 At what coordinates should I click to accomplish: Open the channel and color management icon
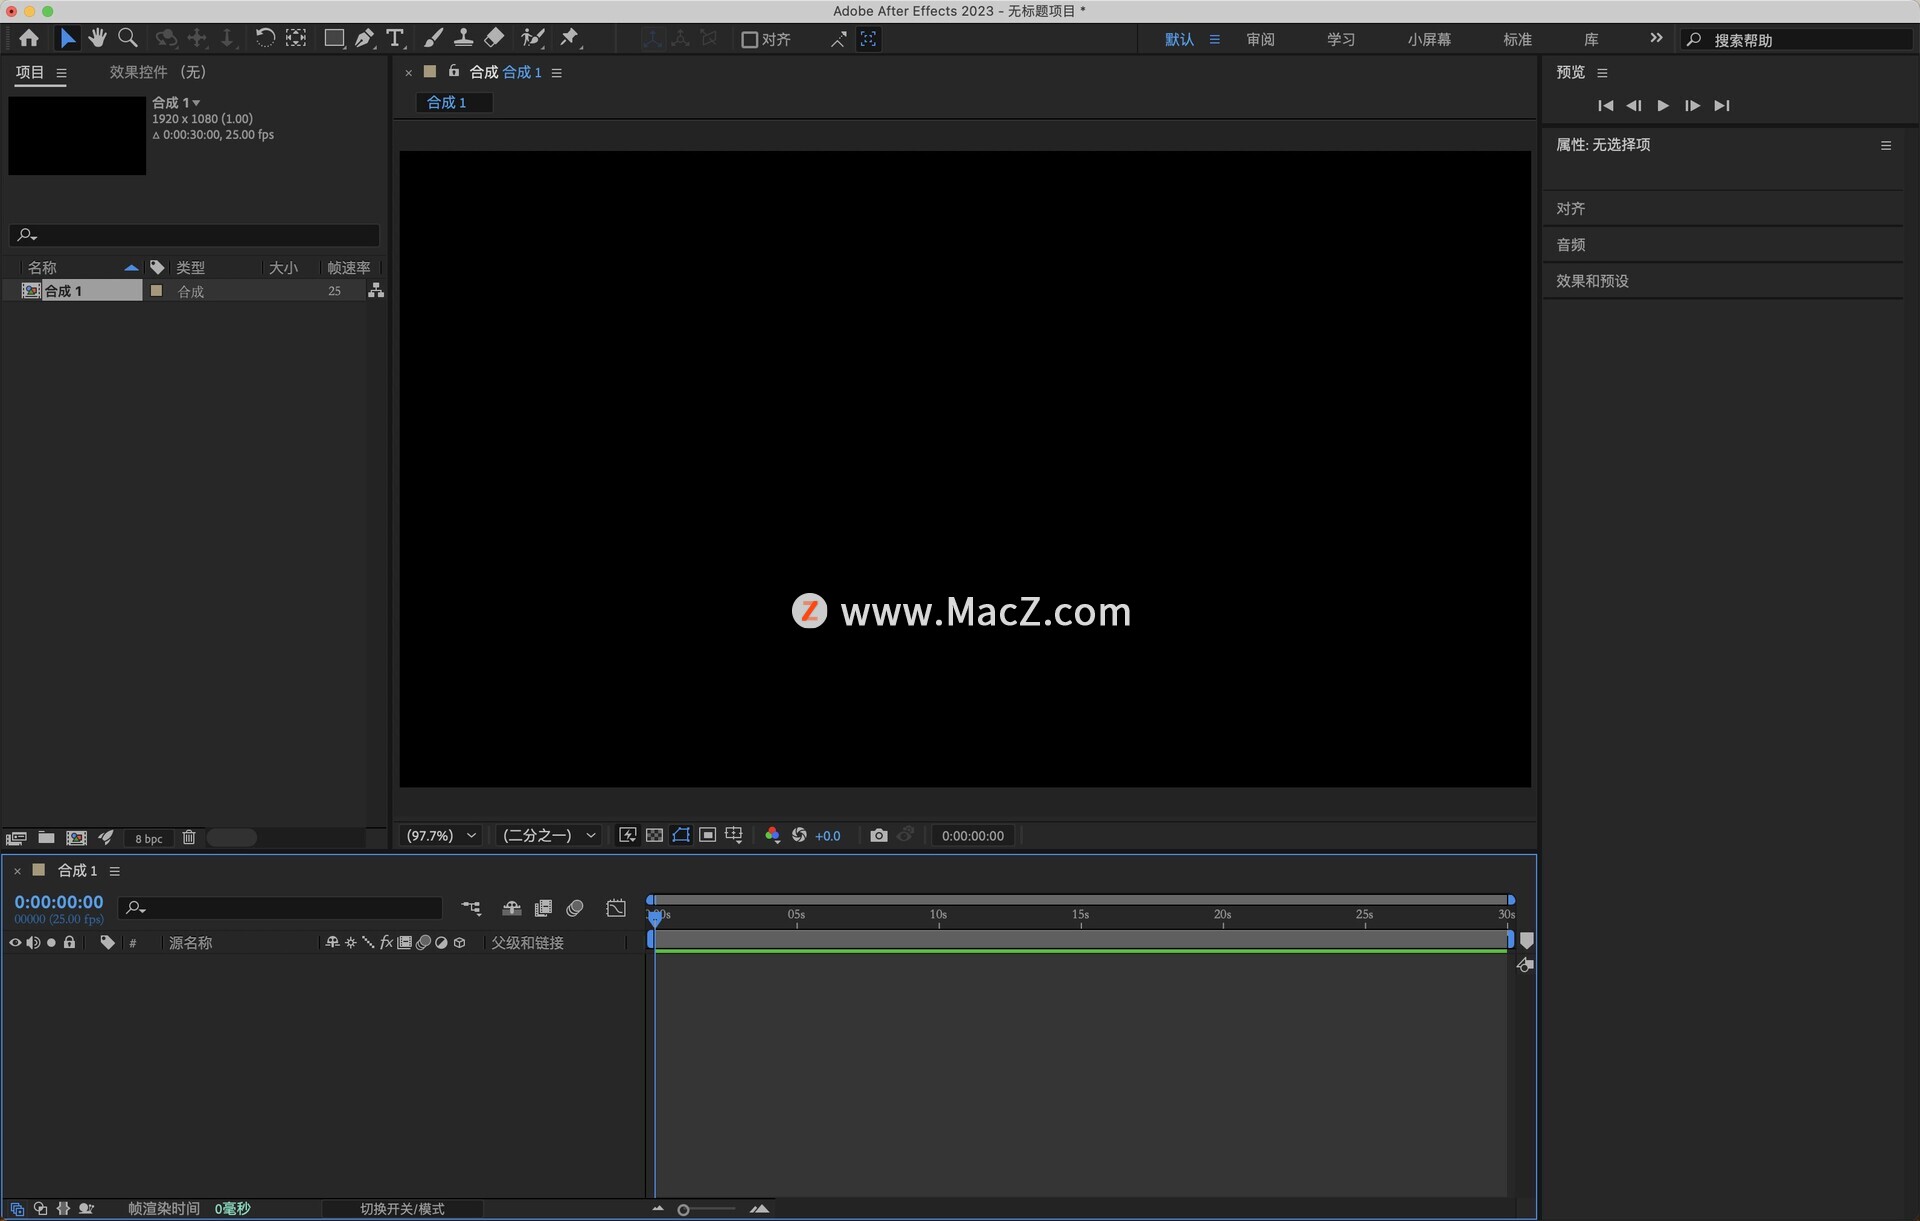pyautogui.click(x=772, y=835)
